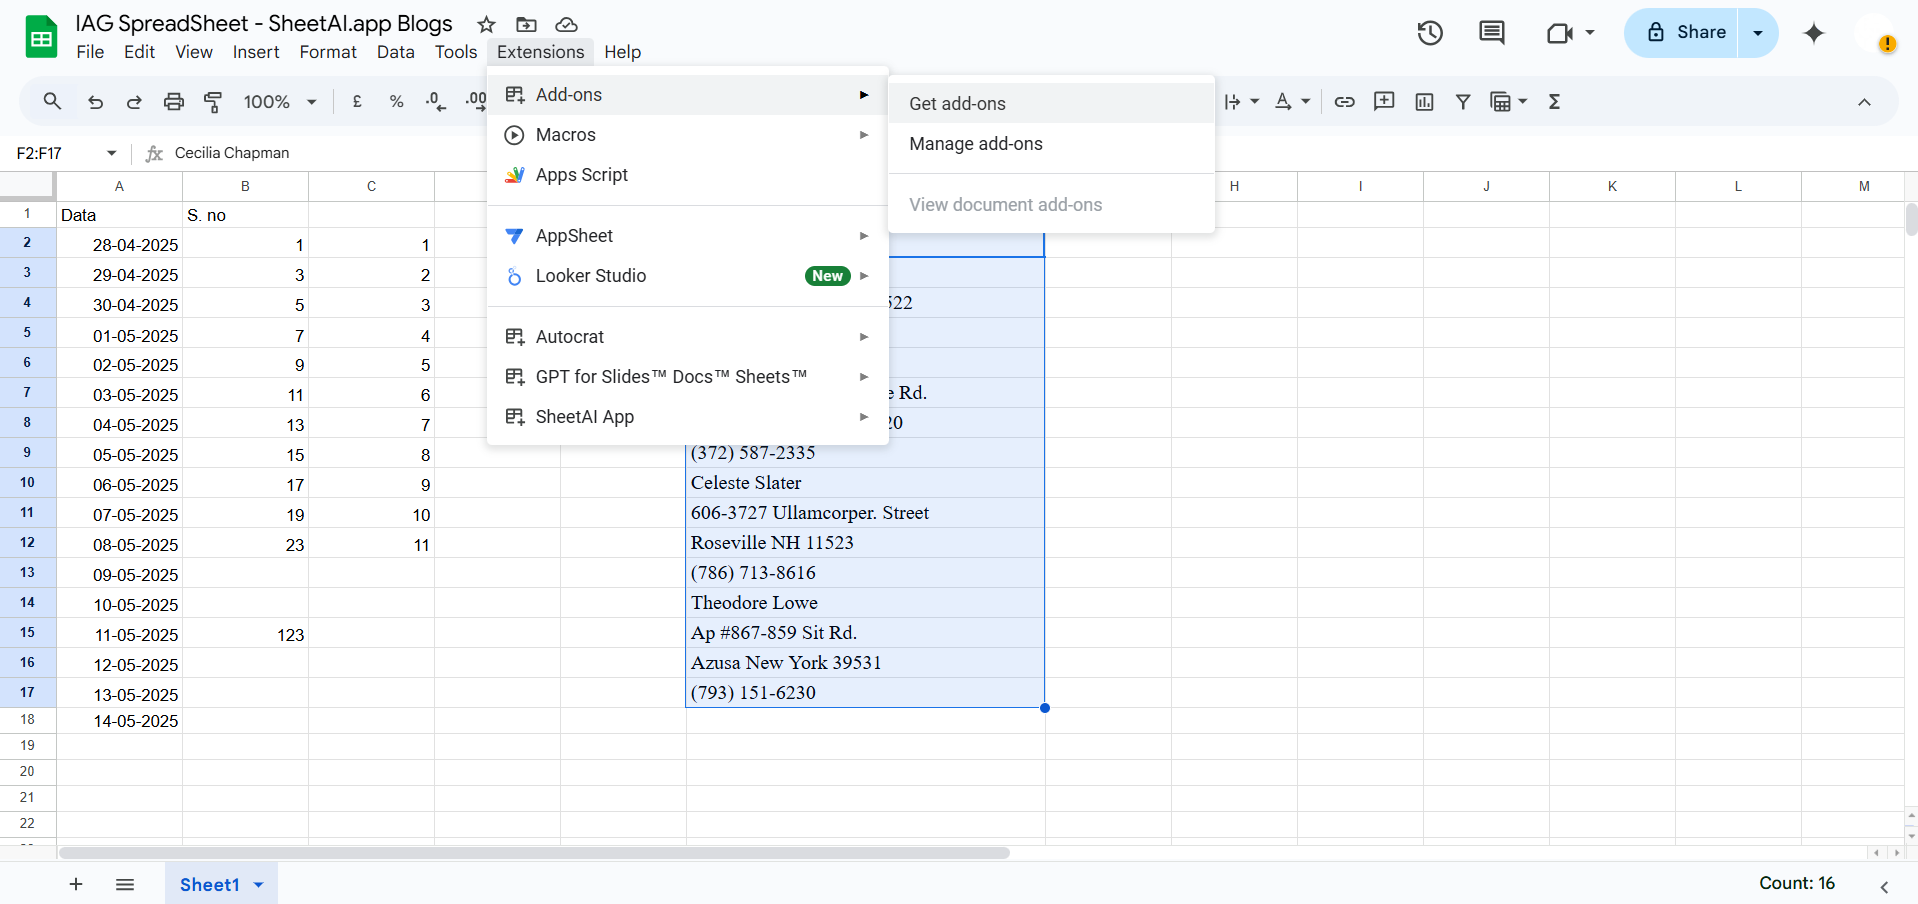
Task: Redo the last action
Action: (134, 101)
